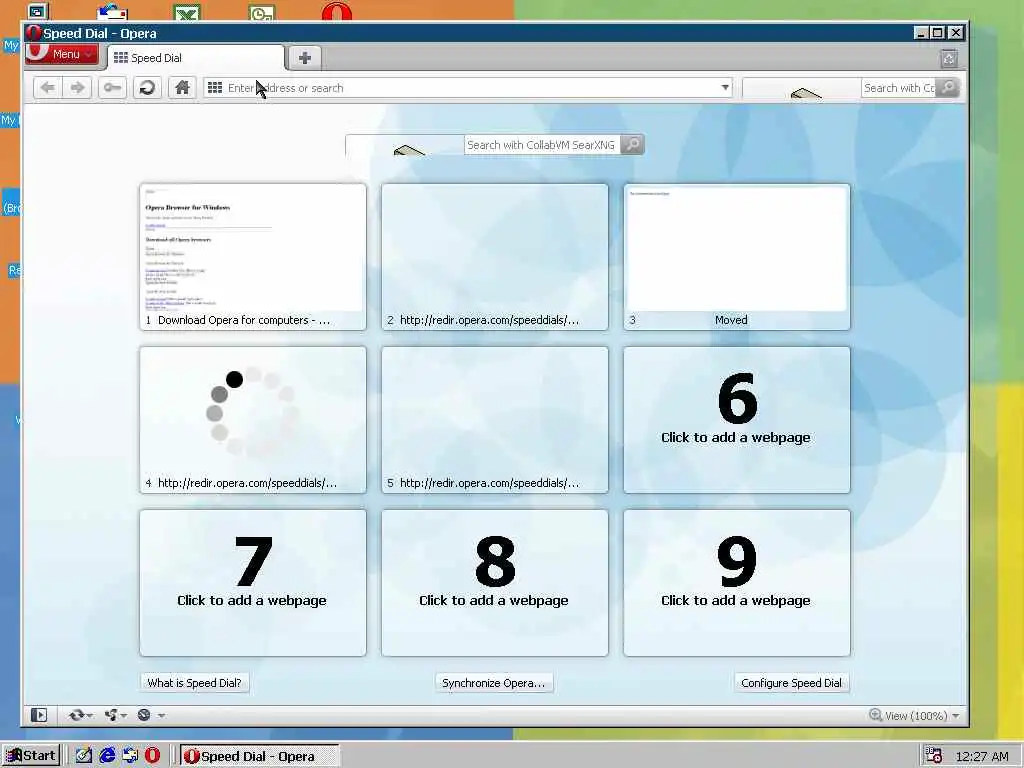Open speed dial 2 redir.opera.com tile
Viewport: 1024px width, 768px height.
point(494,257)
